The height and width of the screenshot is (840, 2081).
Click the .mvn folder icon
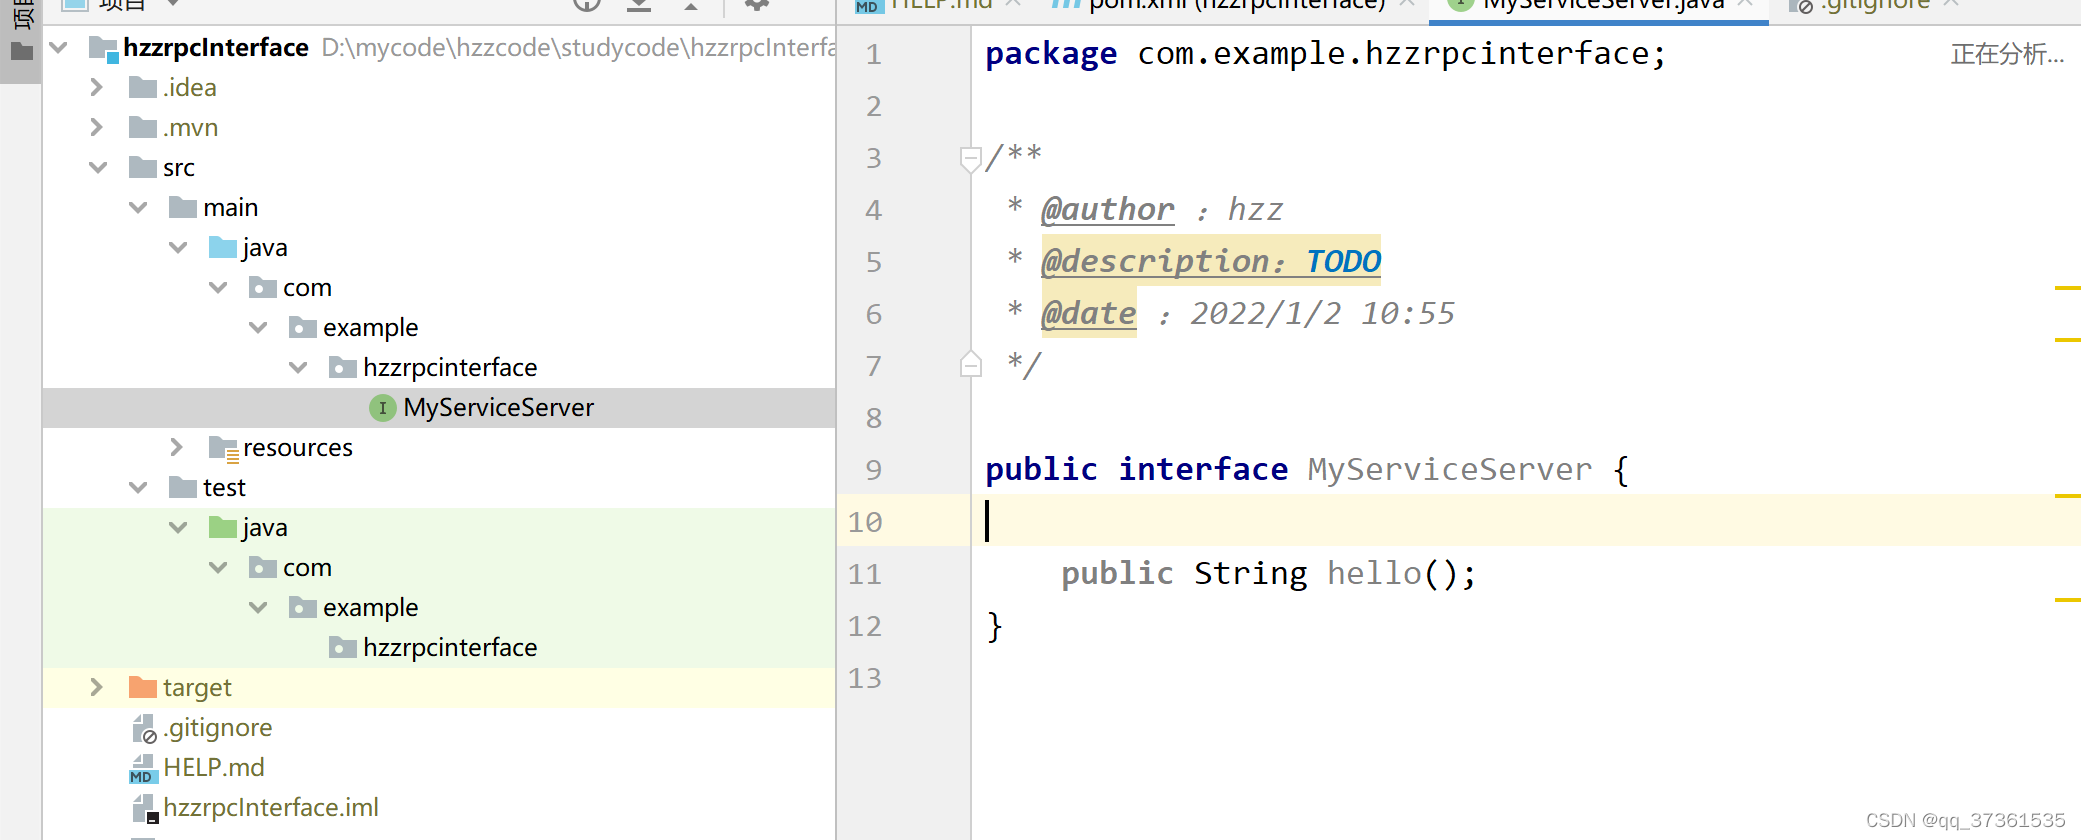coord(143,127)
